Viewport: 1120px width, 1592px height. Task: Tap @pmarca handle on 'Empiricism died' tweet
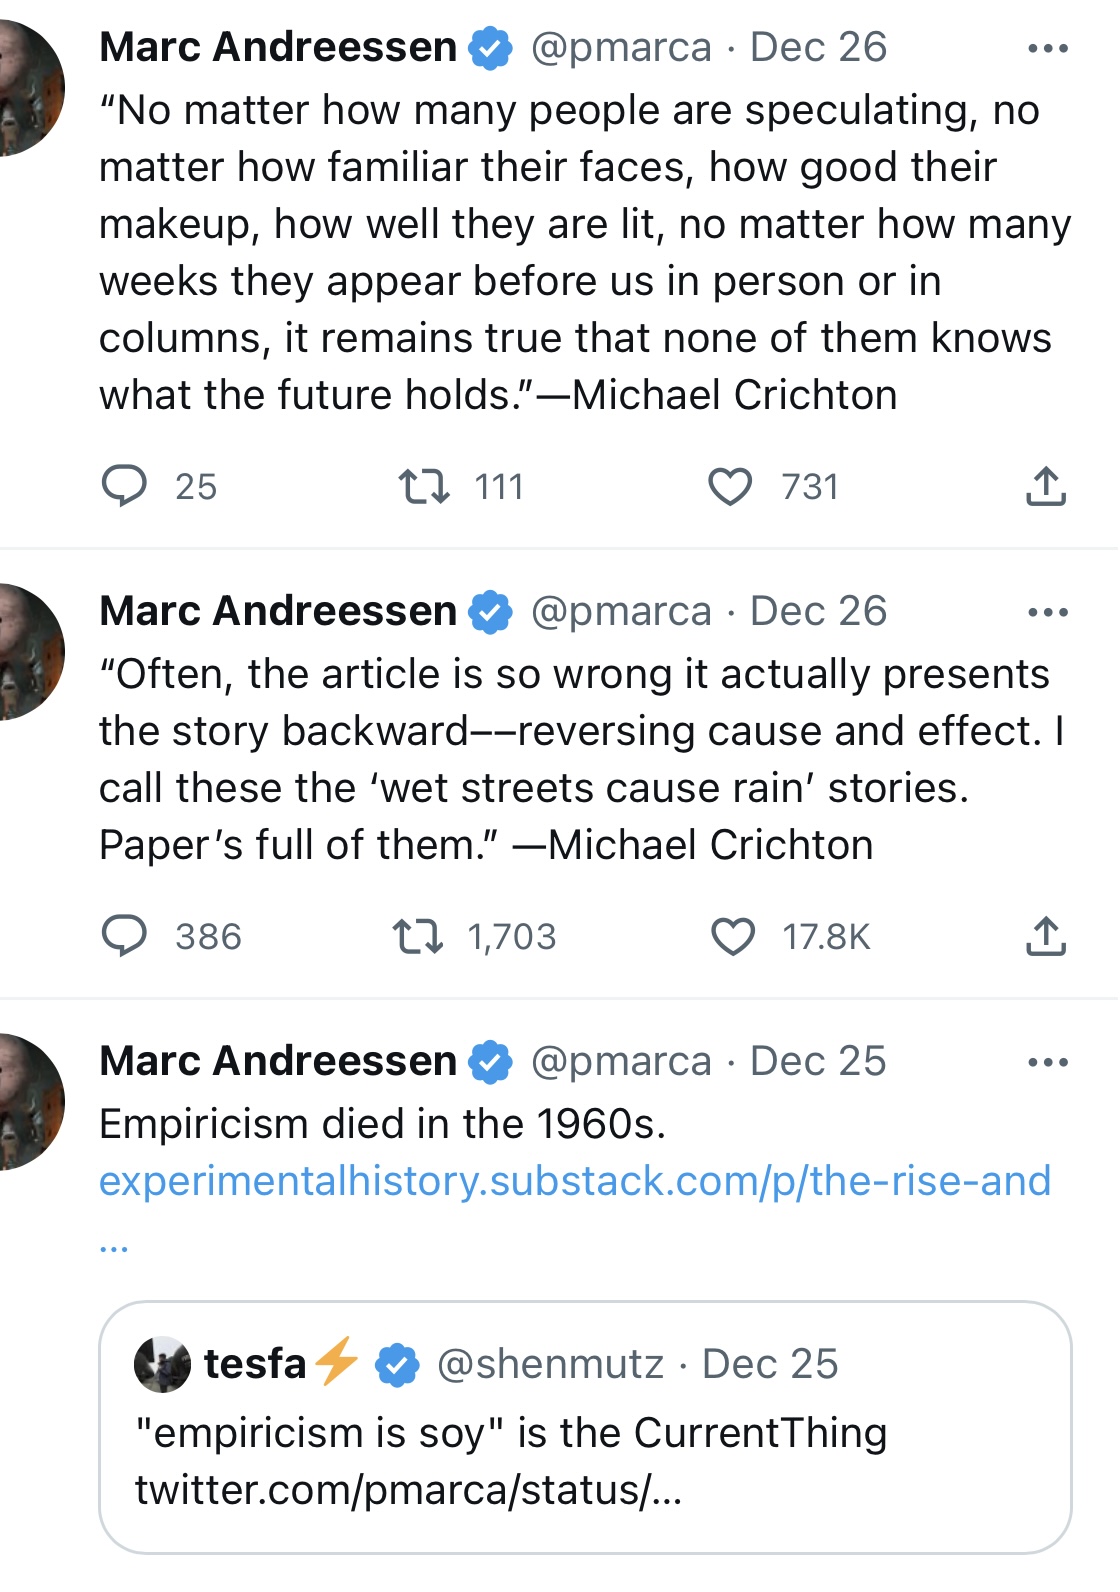(x=621, y=1061)
